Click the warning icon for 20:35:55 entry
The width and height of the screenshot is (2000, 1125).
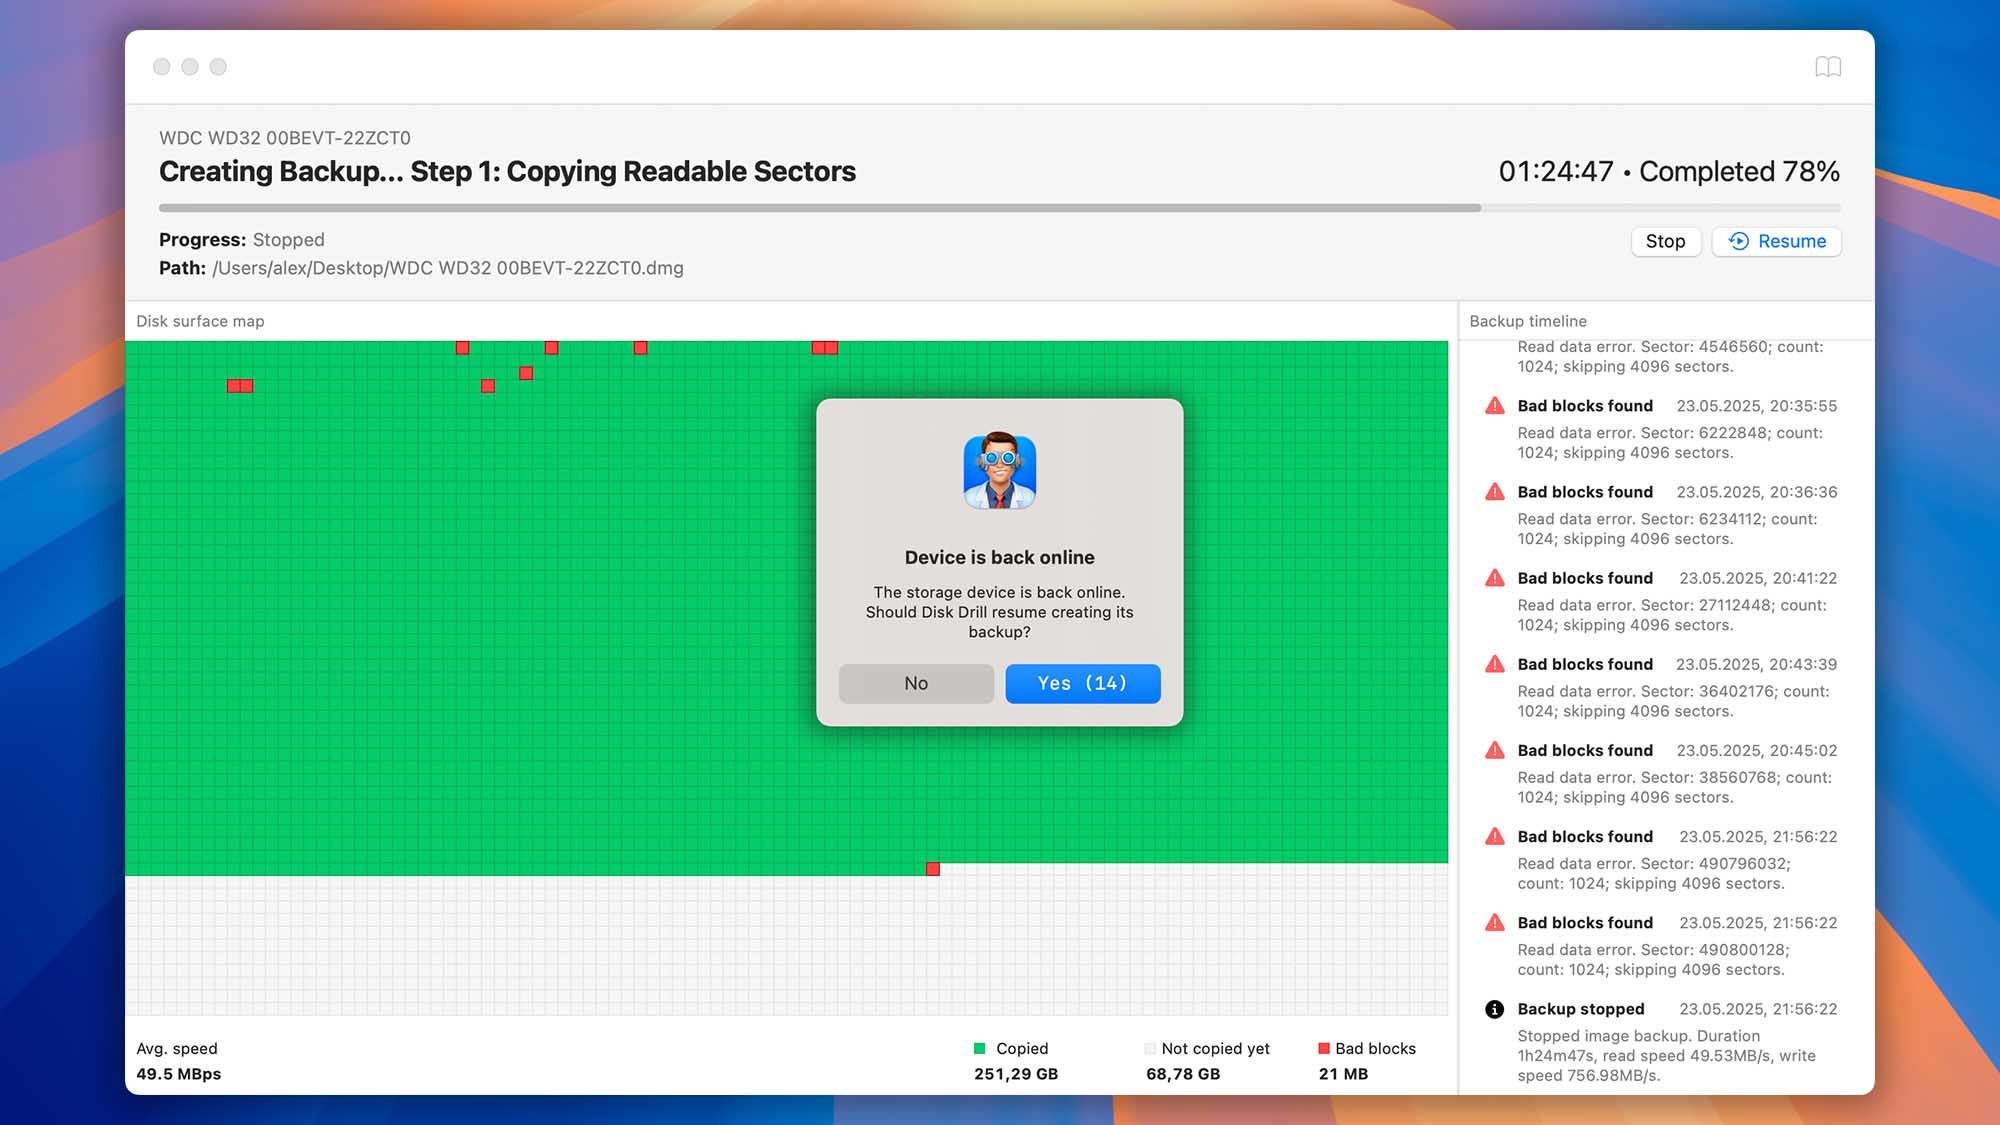click(1494, 406)
